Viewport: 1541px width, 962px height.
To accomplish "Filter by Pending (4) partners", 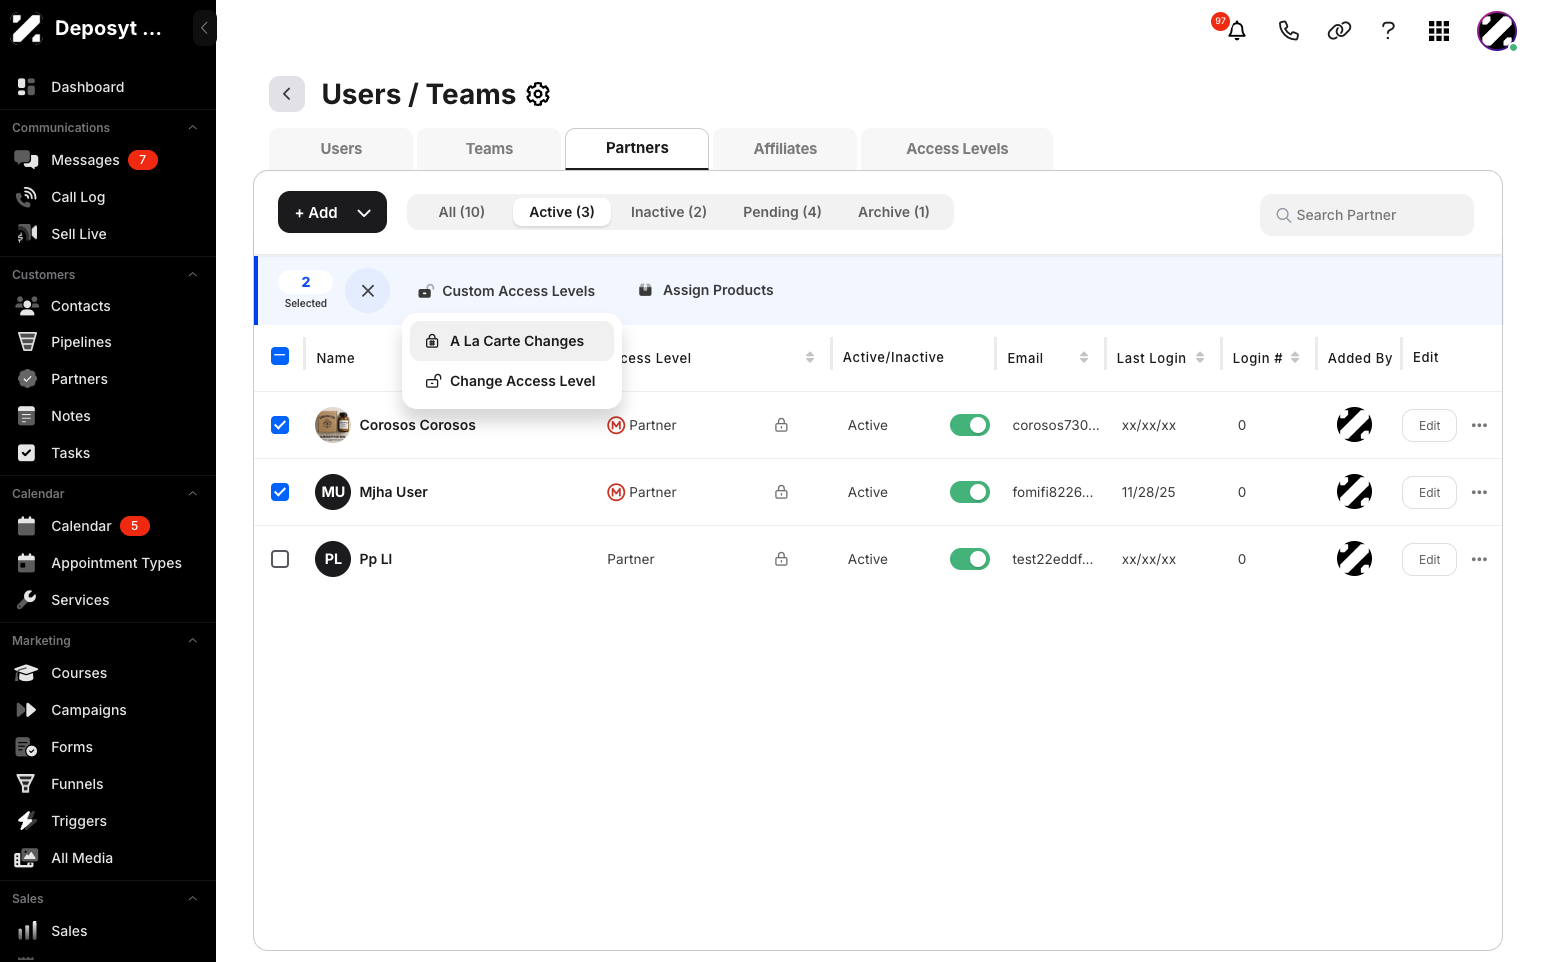I will (782, 212).
